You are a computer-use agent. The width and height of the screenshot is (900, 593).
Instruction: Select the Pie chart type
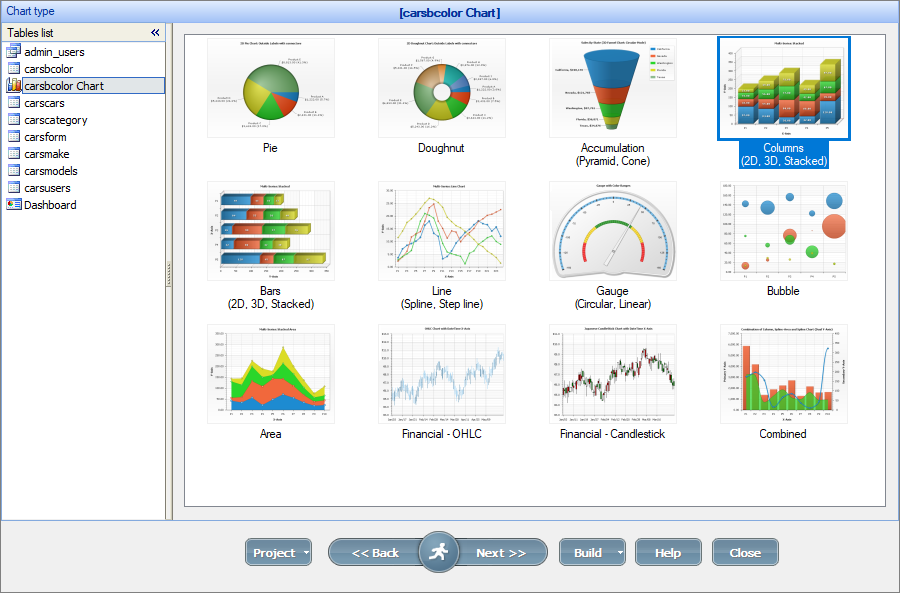tap(270, 87)
